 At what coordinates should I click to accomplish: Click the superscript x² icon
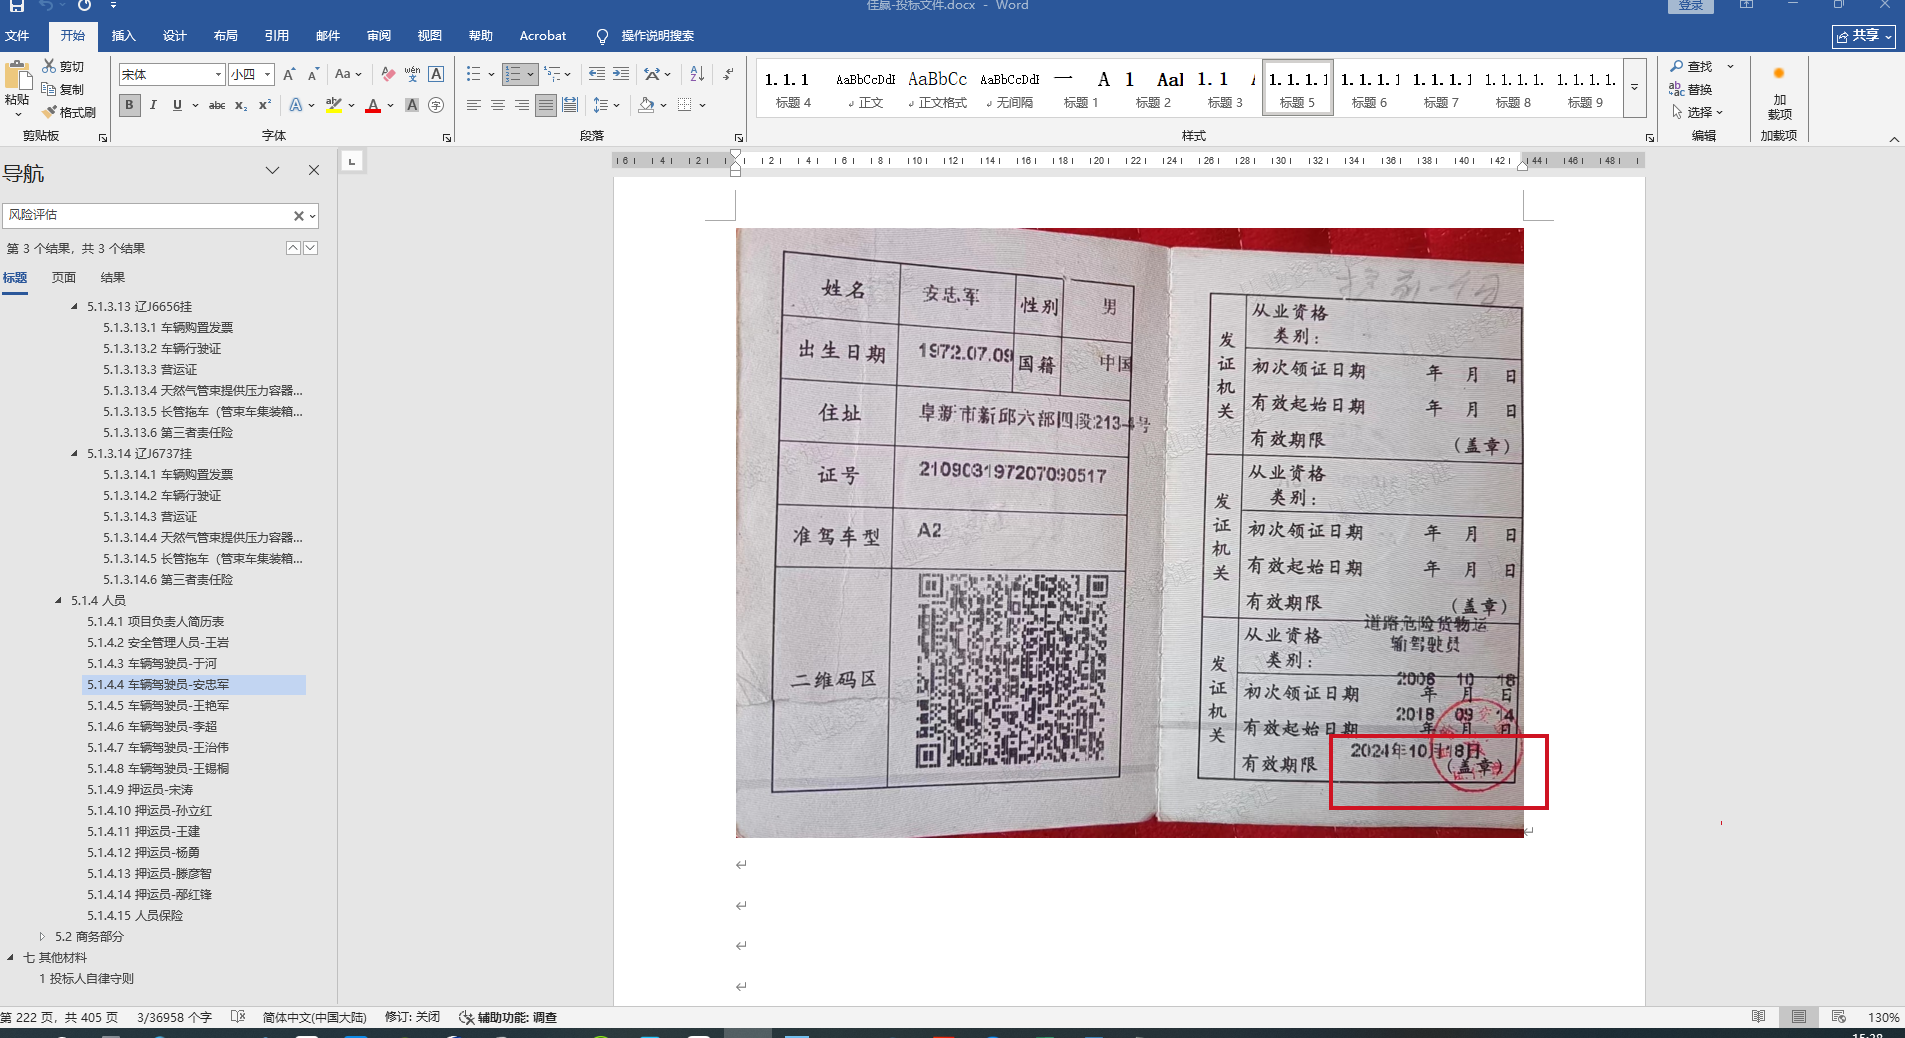264,105
